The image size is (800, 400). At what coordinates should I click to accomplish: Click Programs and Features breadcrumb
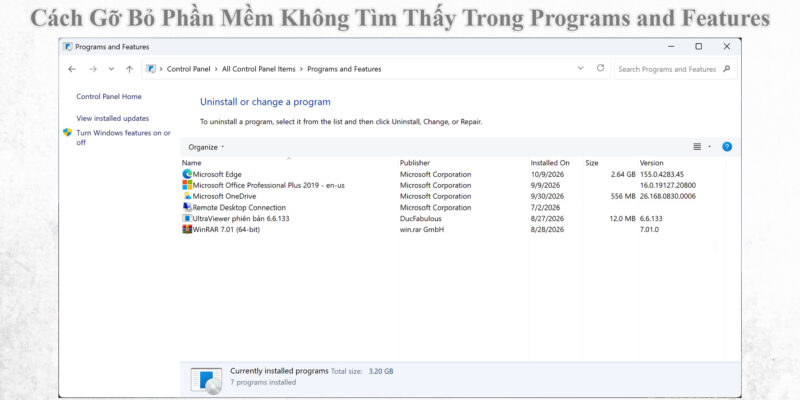click(344, 69)
